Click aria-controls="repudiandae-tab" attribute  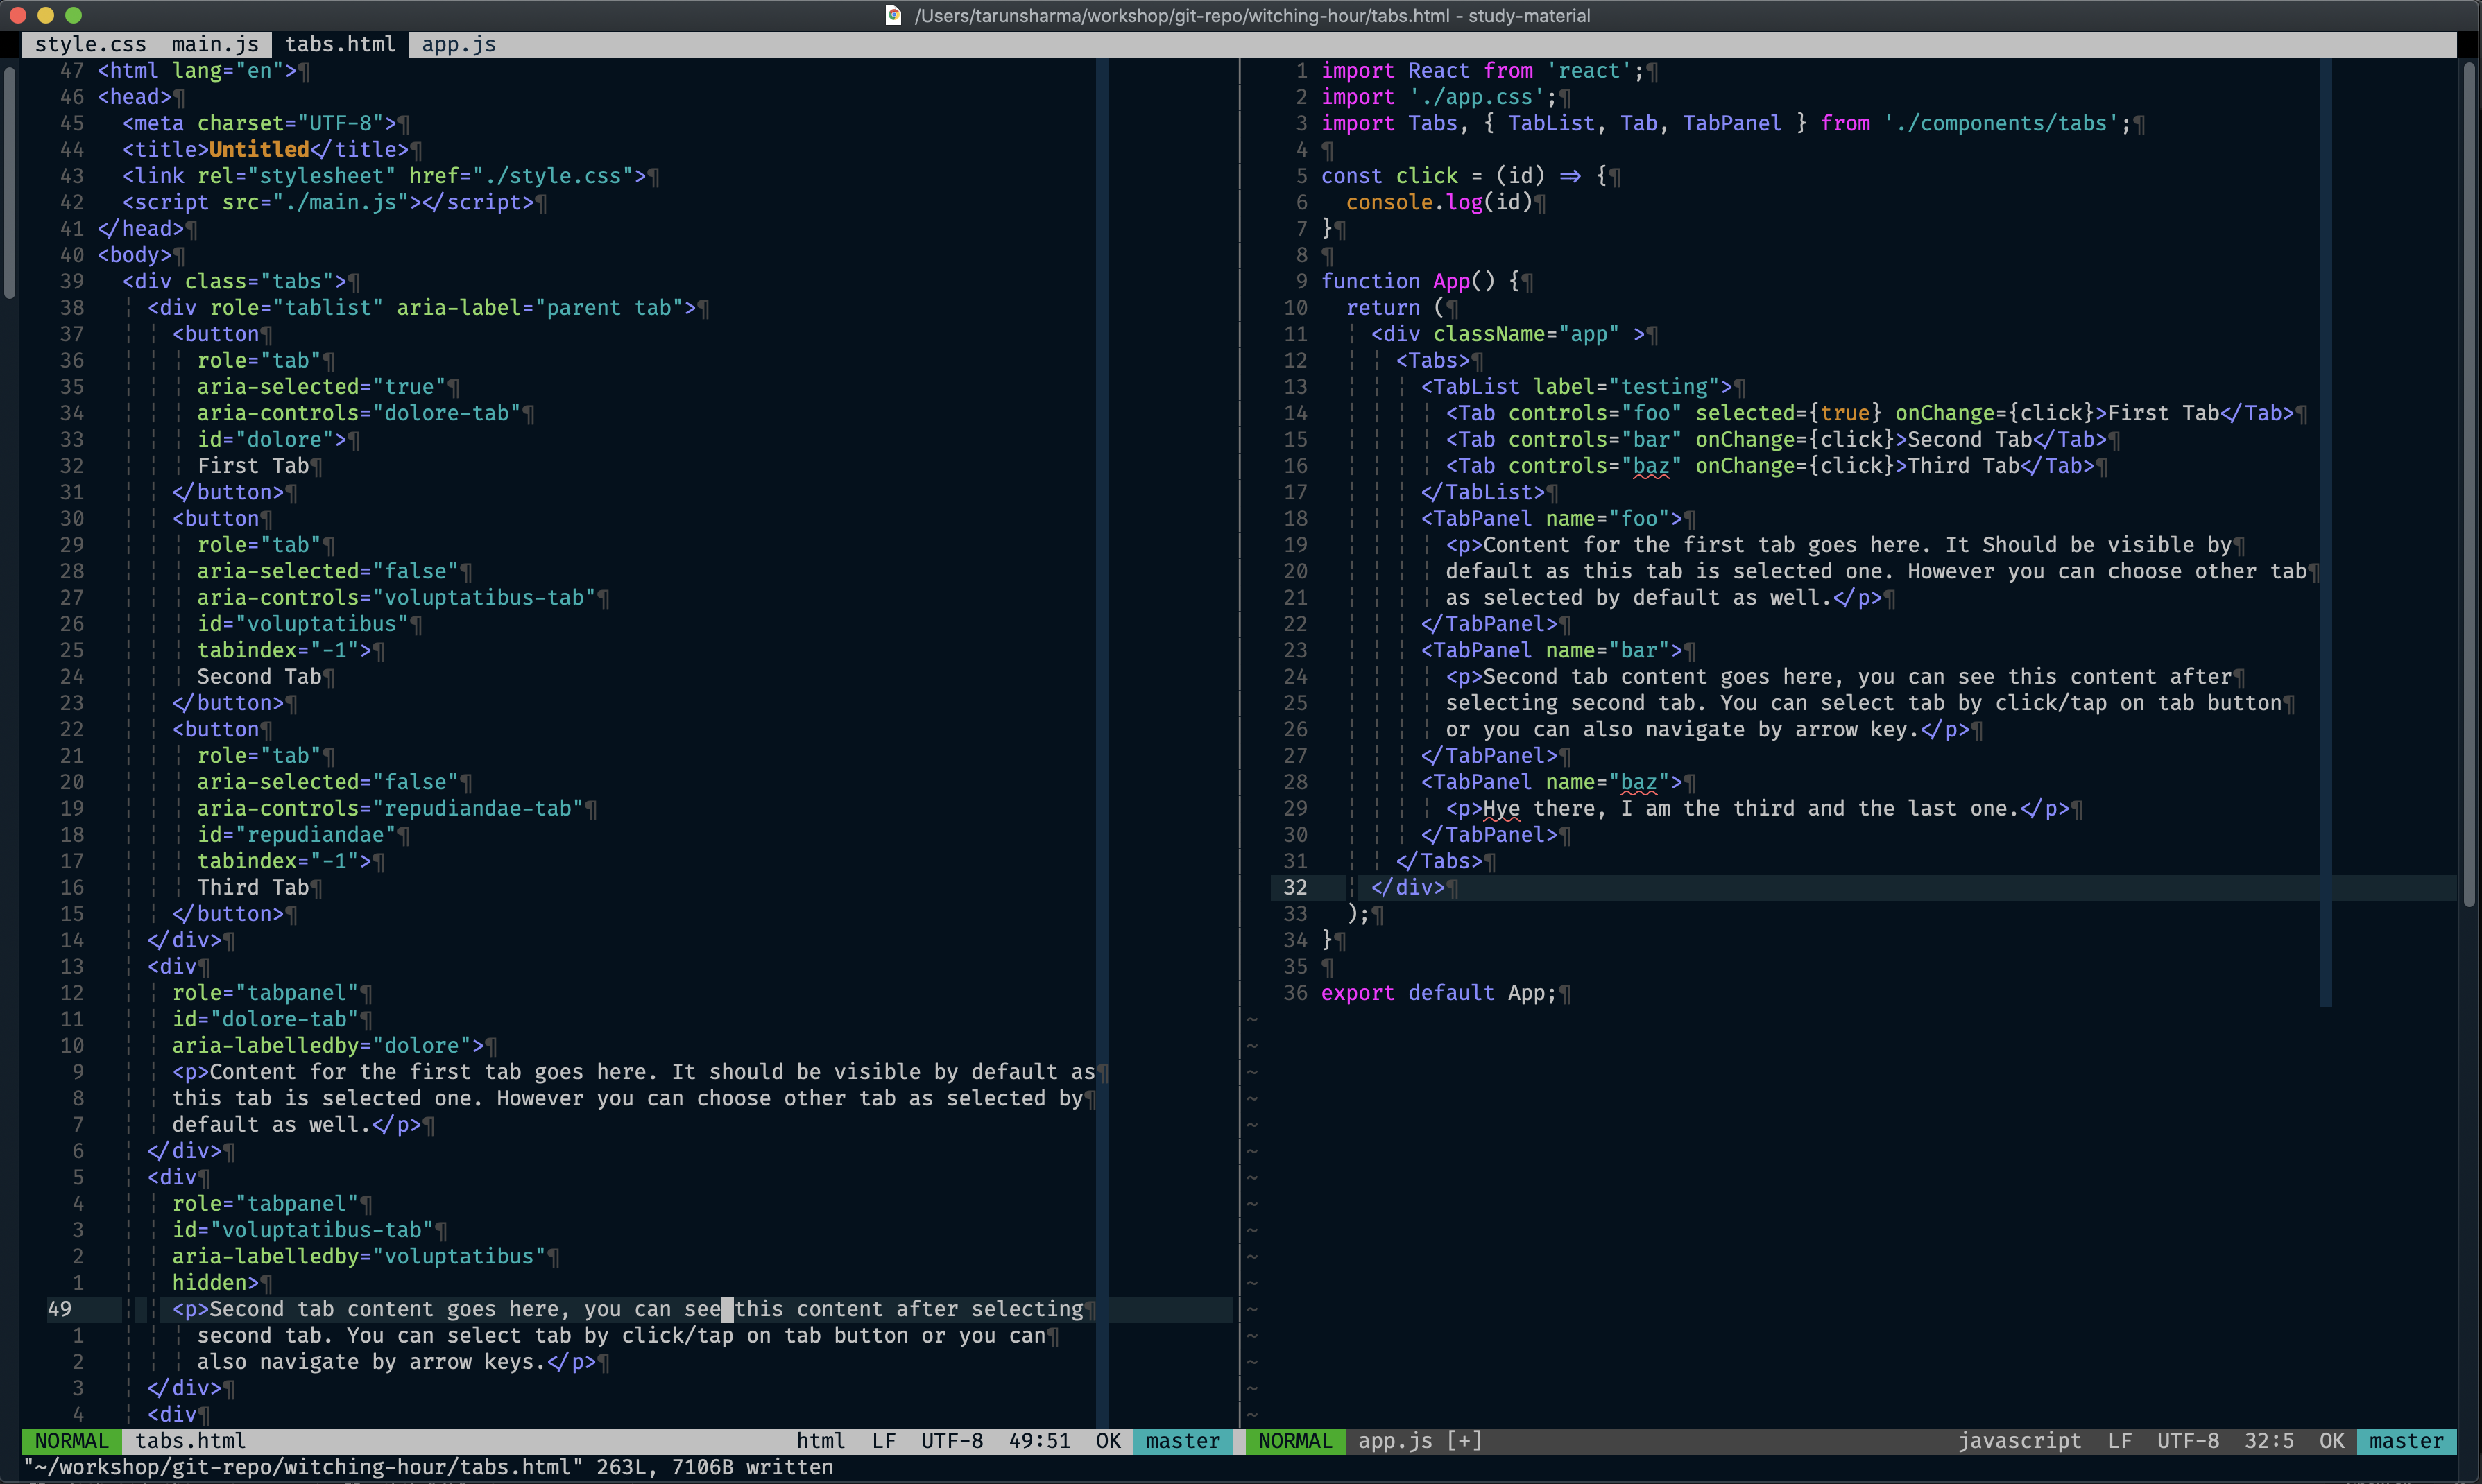point(390,809)
